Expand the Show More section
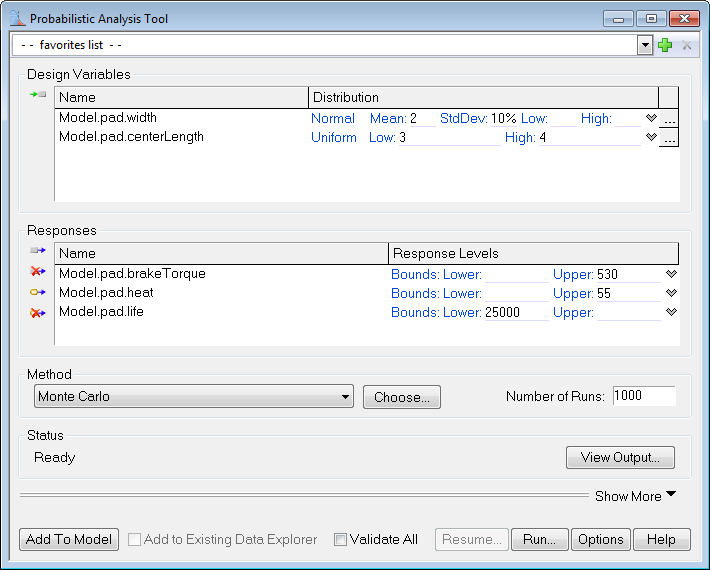Screen dimensions: 710x570 [x=636, y=496]
